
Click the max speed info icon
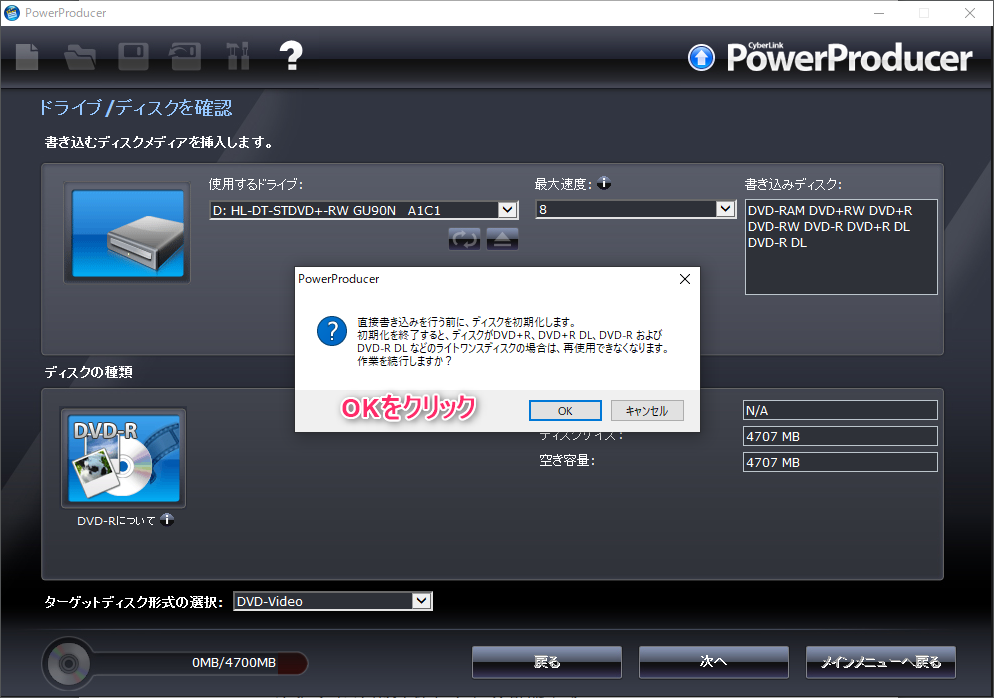click(604, 183)
